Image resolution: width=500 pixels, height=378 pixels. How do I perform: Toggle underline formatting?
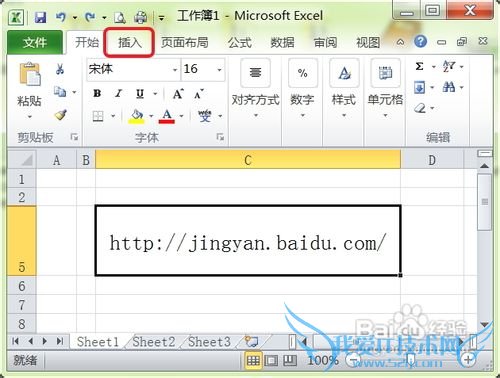[140, 94]
